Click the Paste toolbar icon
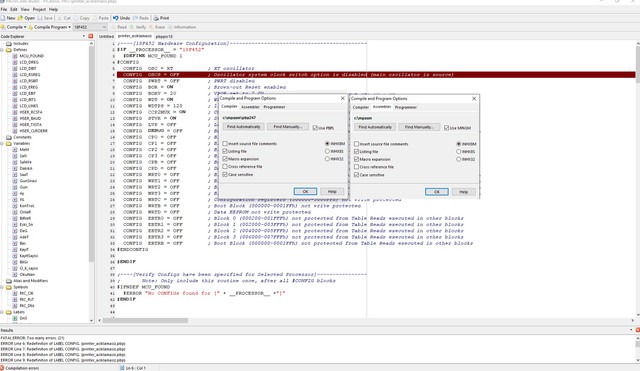Viewport: 640px width, 371px height. [95, 18]
